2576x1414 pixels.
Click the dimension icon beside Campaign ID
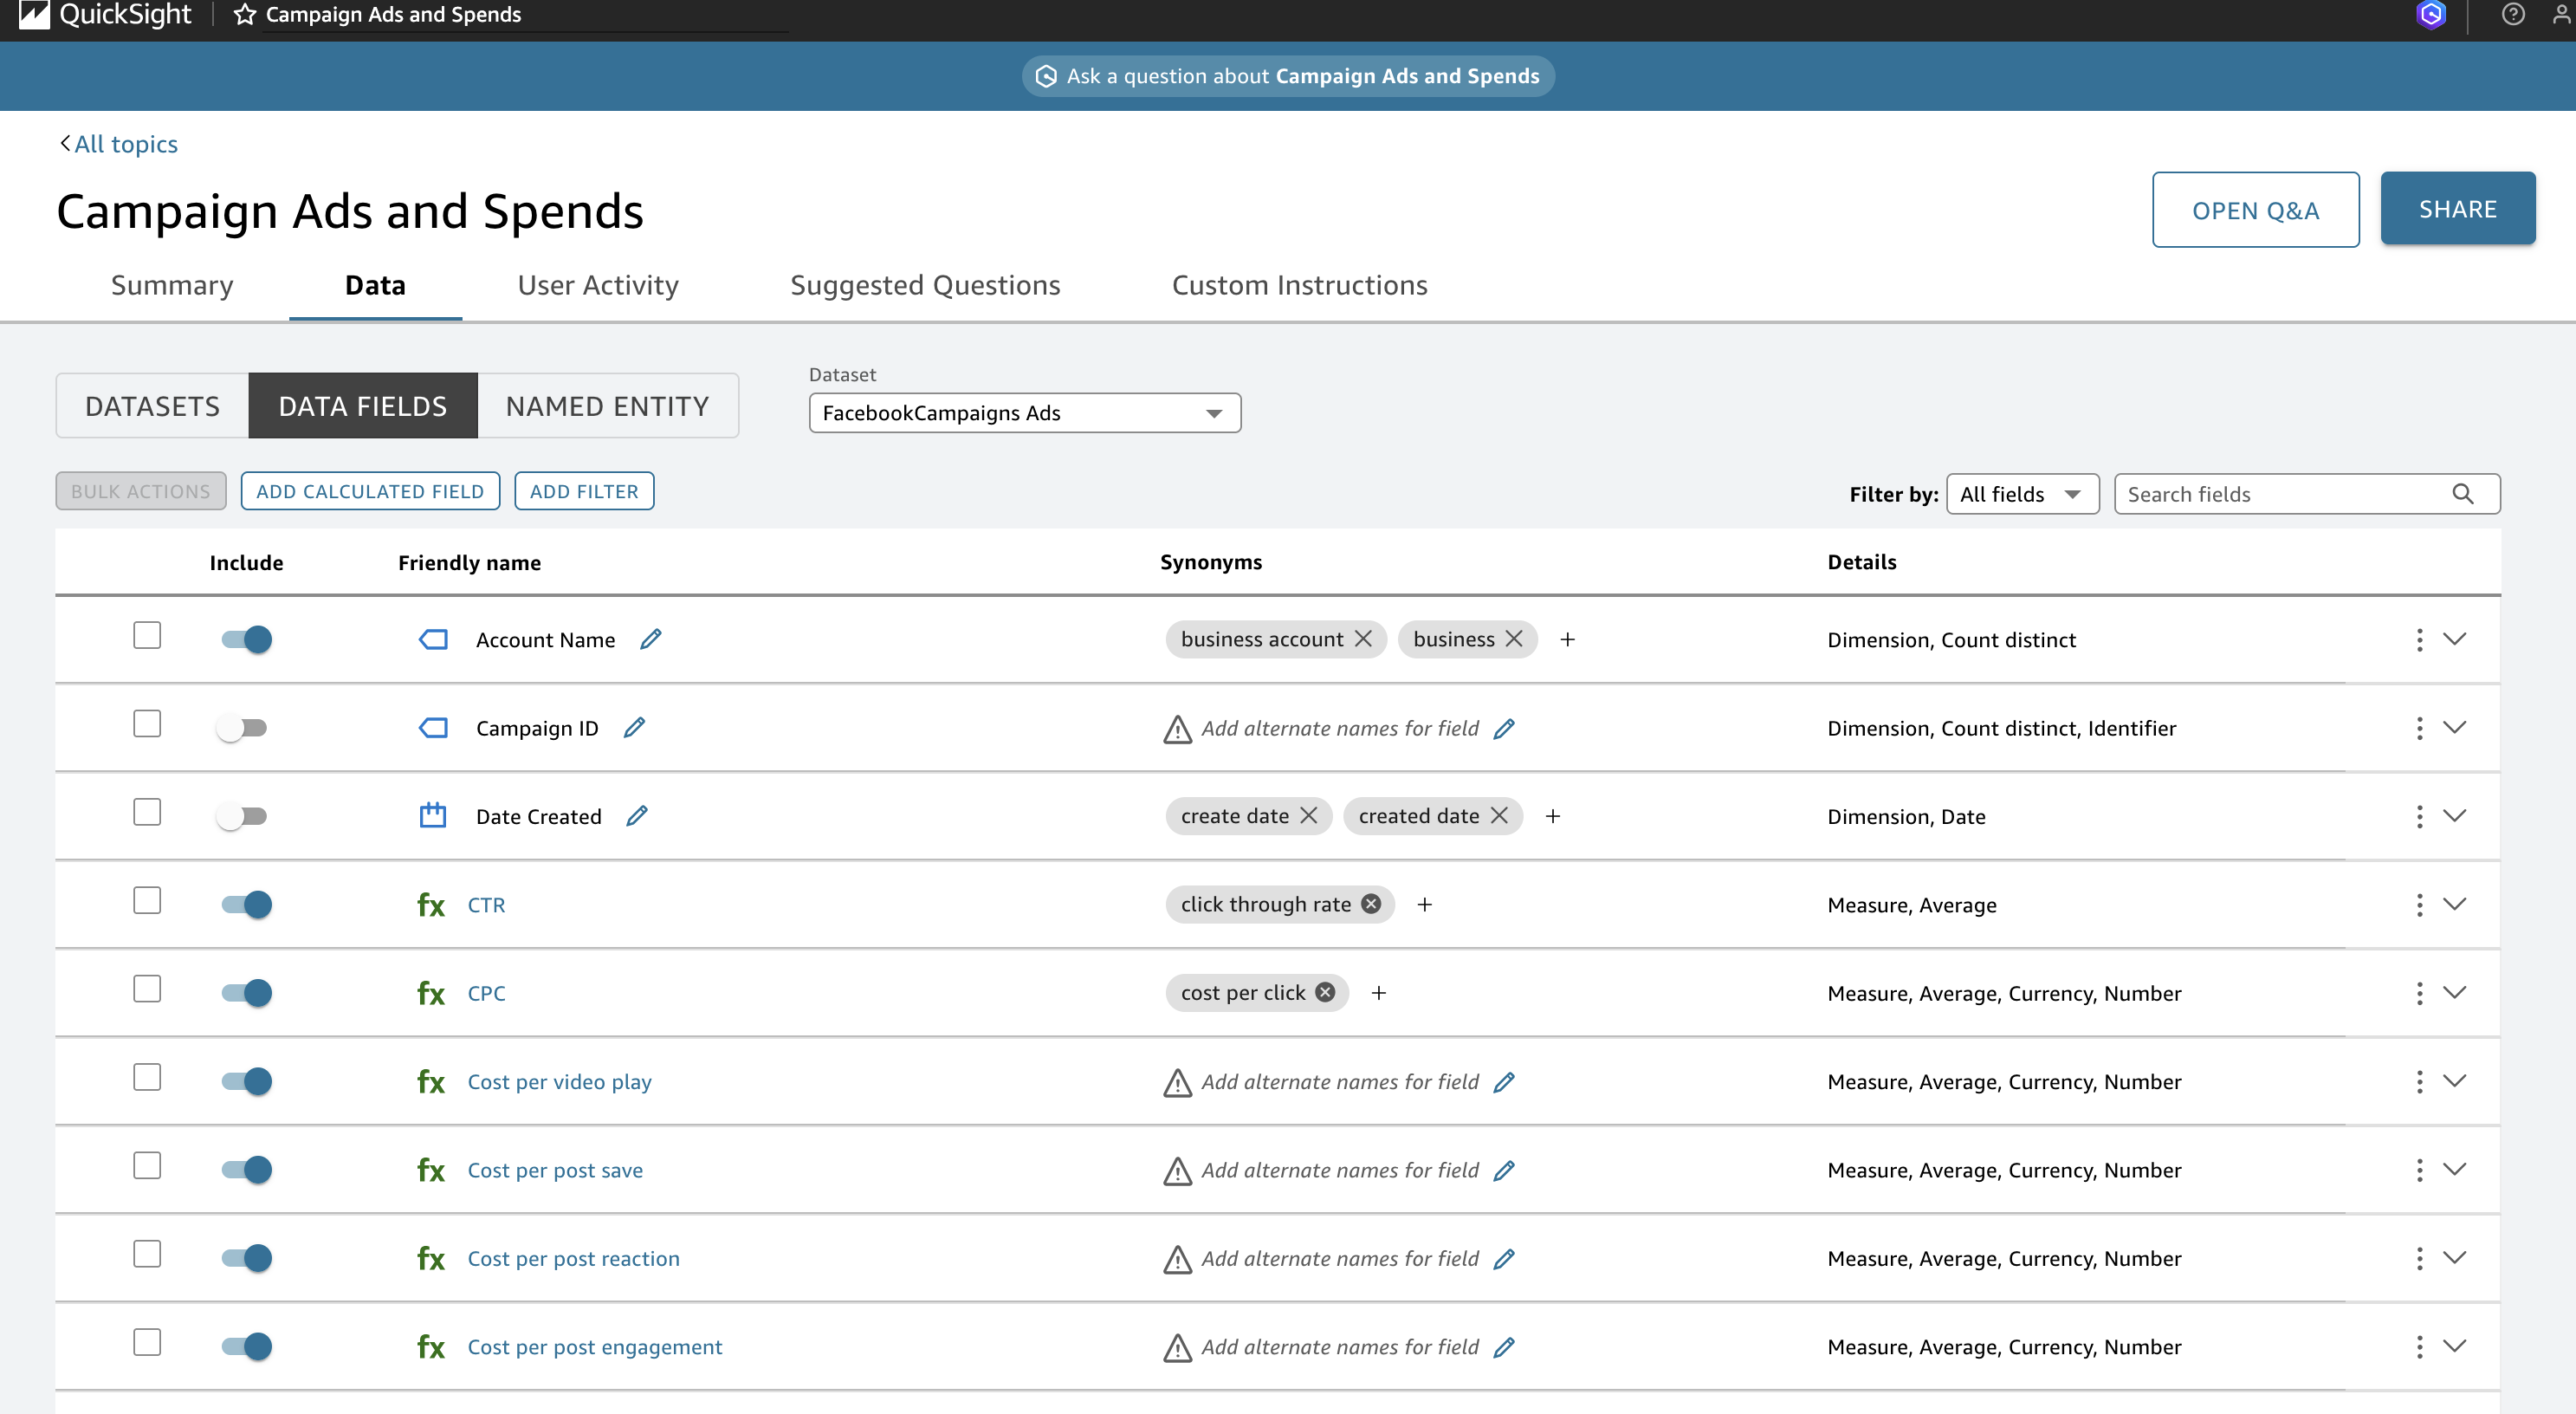433,727
